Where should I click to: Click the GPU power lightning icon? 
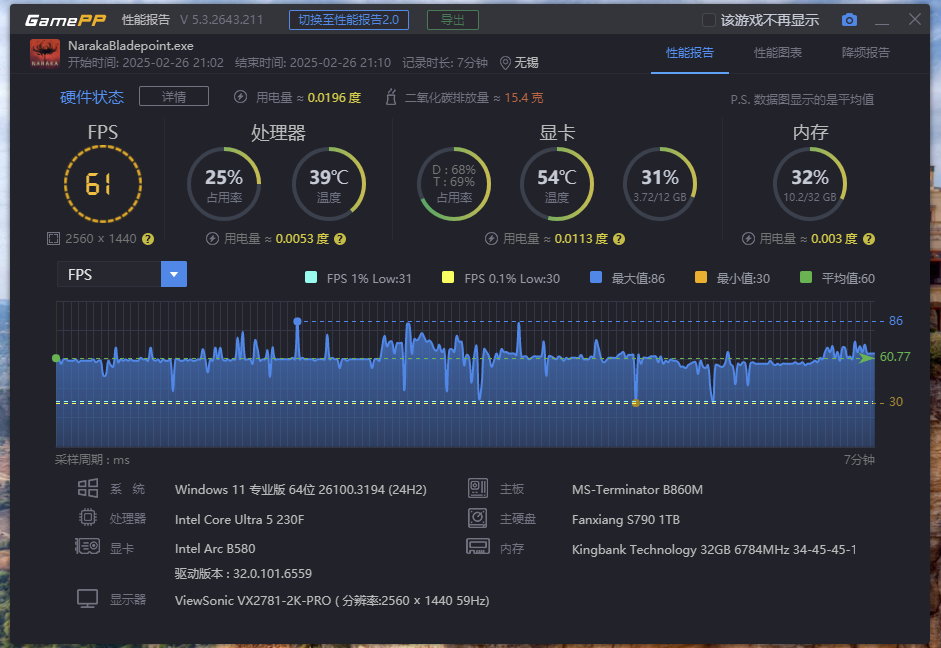pyautogui.click(x=492, y=239)
